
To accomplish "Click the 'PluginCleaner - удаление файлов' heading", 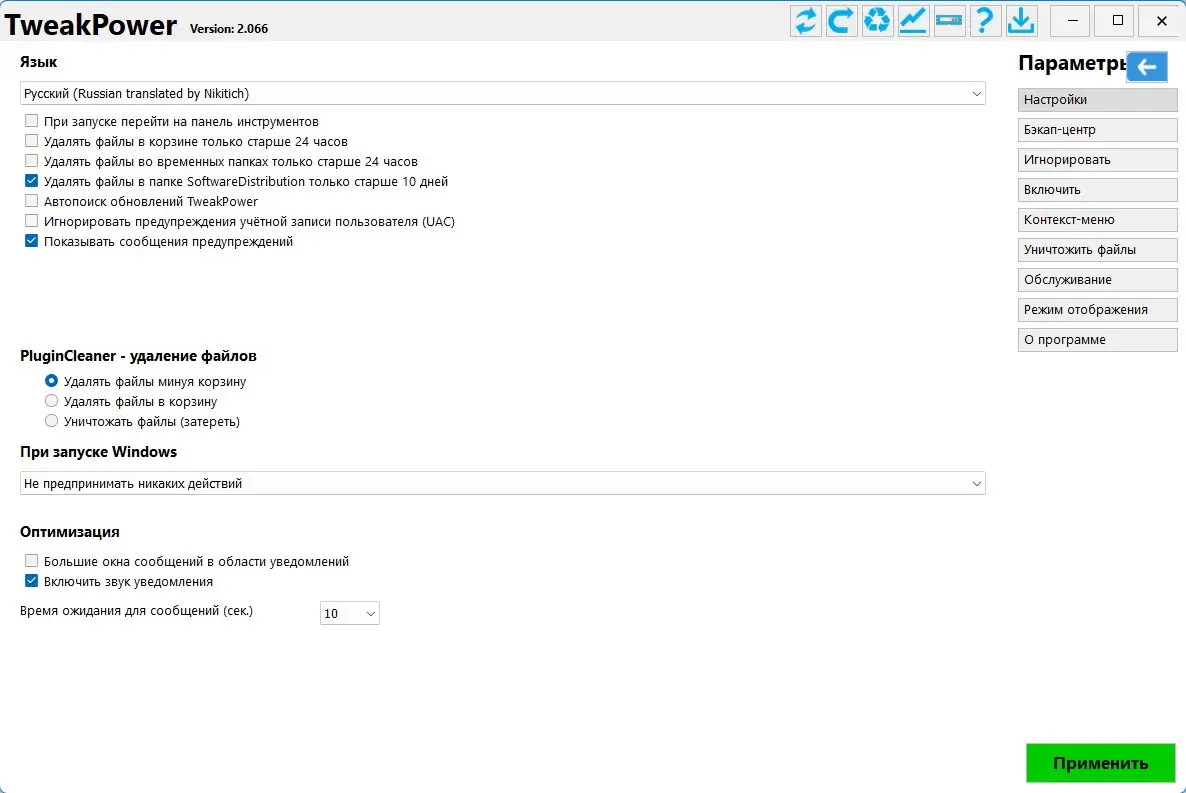I will click(138, 356).
